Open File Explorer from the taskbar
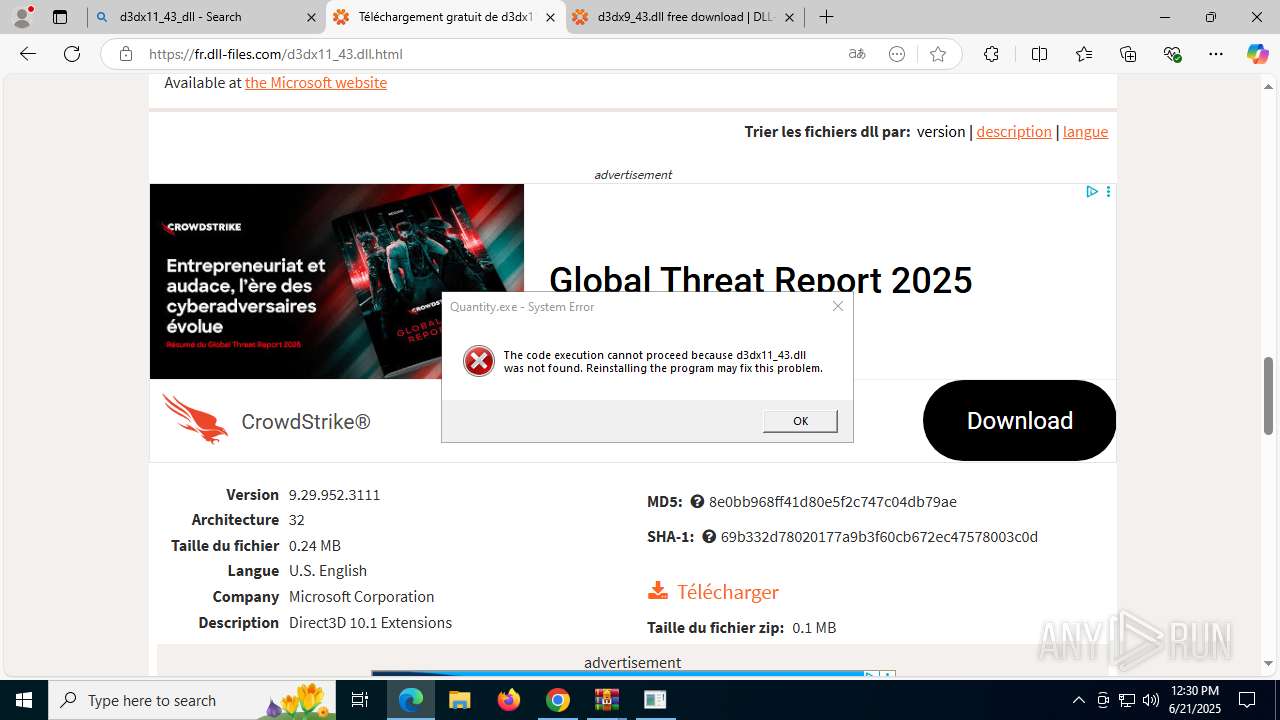The height and width of the screenshot is (720, 1280). tap(460, 700)
